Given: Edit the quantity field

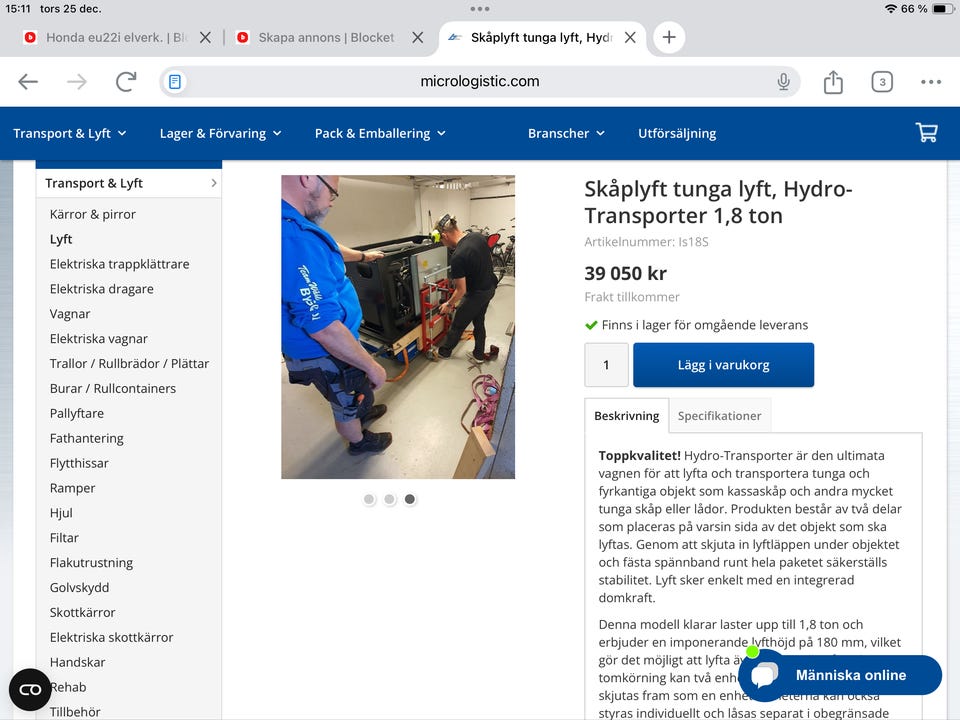Looking at the screenshot, I should tap(606, 365).
